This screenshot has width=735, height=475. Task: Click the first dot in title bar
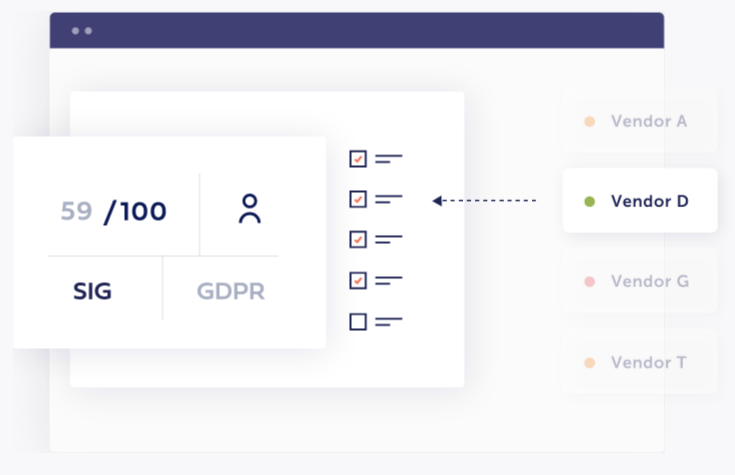point(75,31)
